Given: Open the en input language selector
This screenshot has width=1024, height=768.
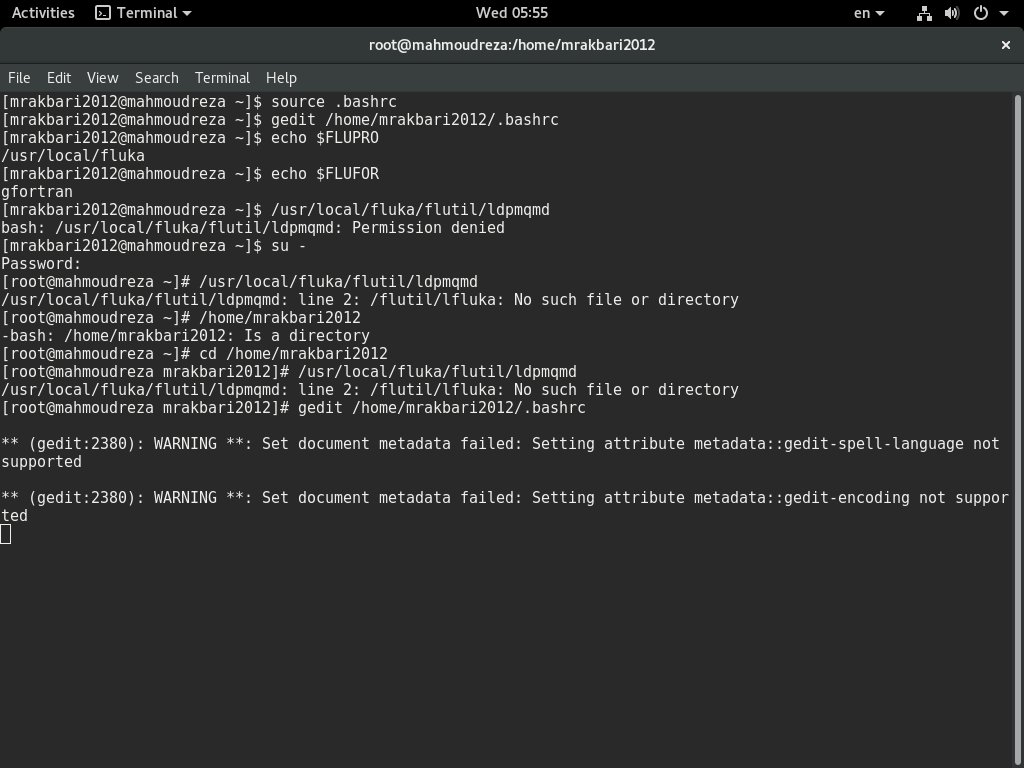Looking at the screenshot, I should [x=869, y=13].
